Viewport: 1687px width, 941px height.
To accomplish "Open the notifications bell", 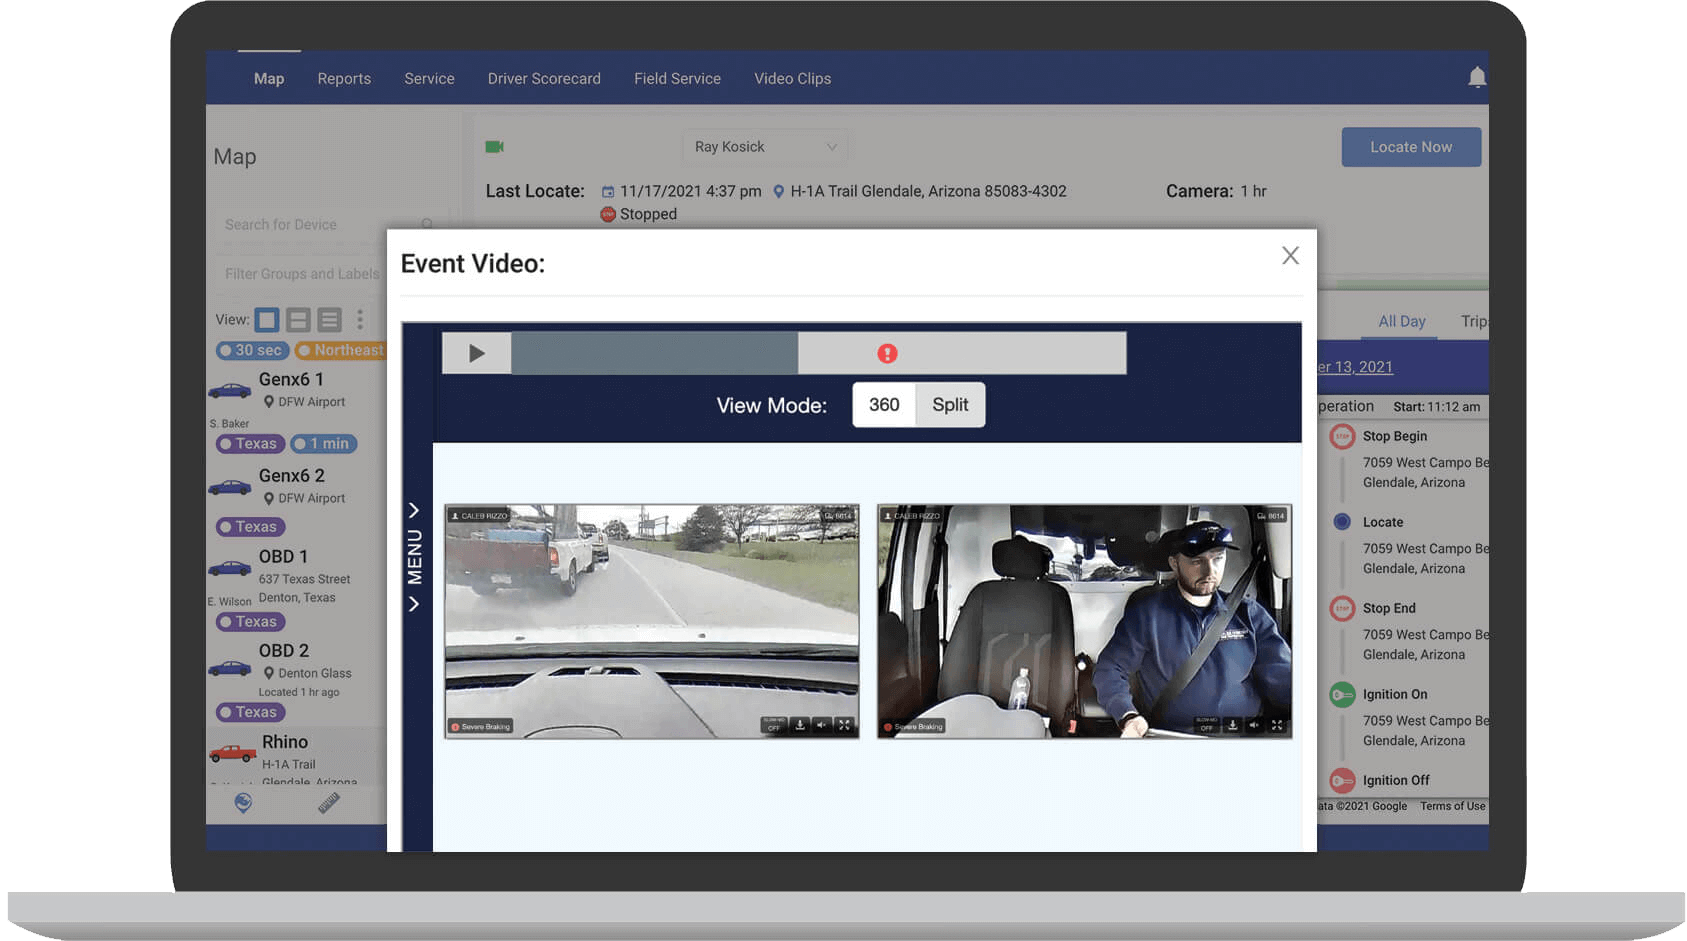I will 1476,78.
